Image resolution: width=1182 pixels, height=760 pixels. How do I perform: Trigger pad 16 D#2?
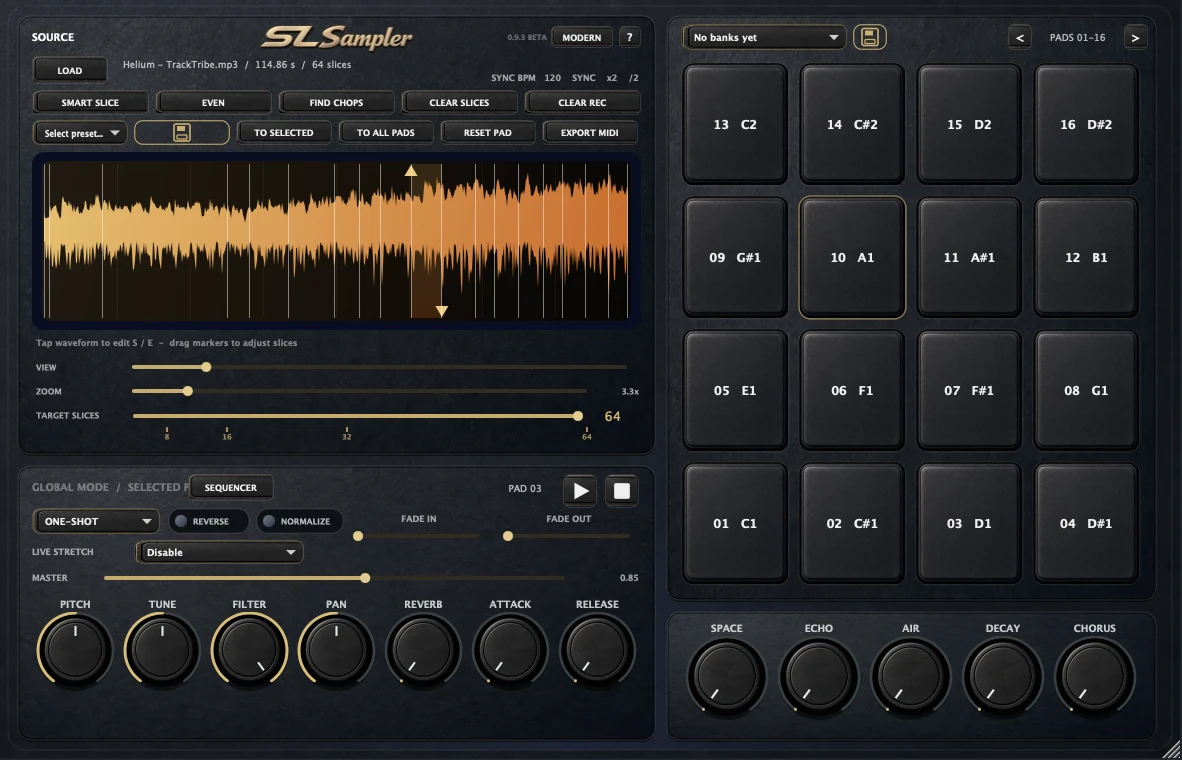coord(1086,124)
